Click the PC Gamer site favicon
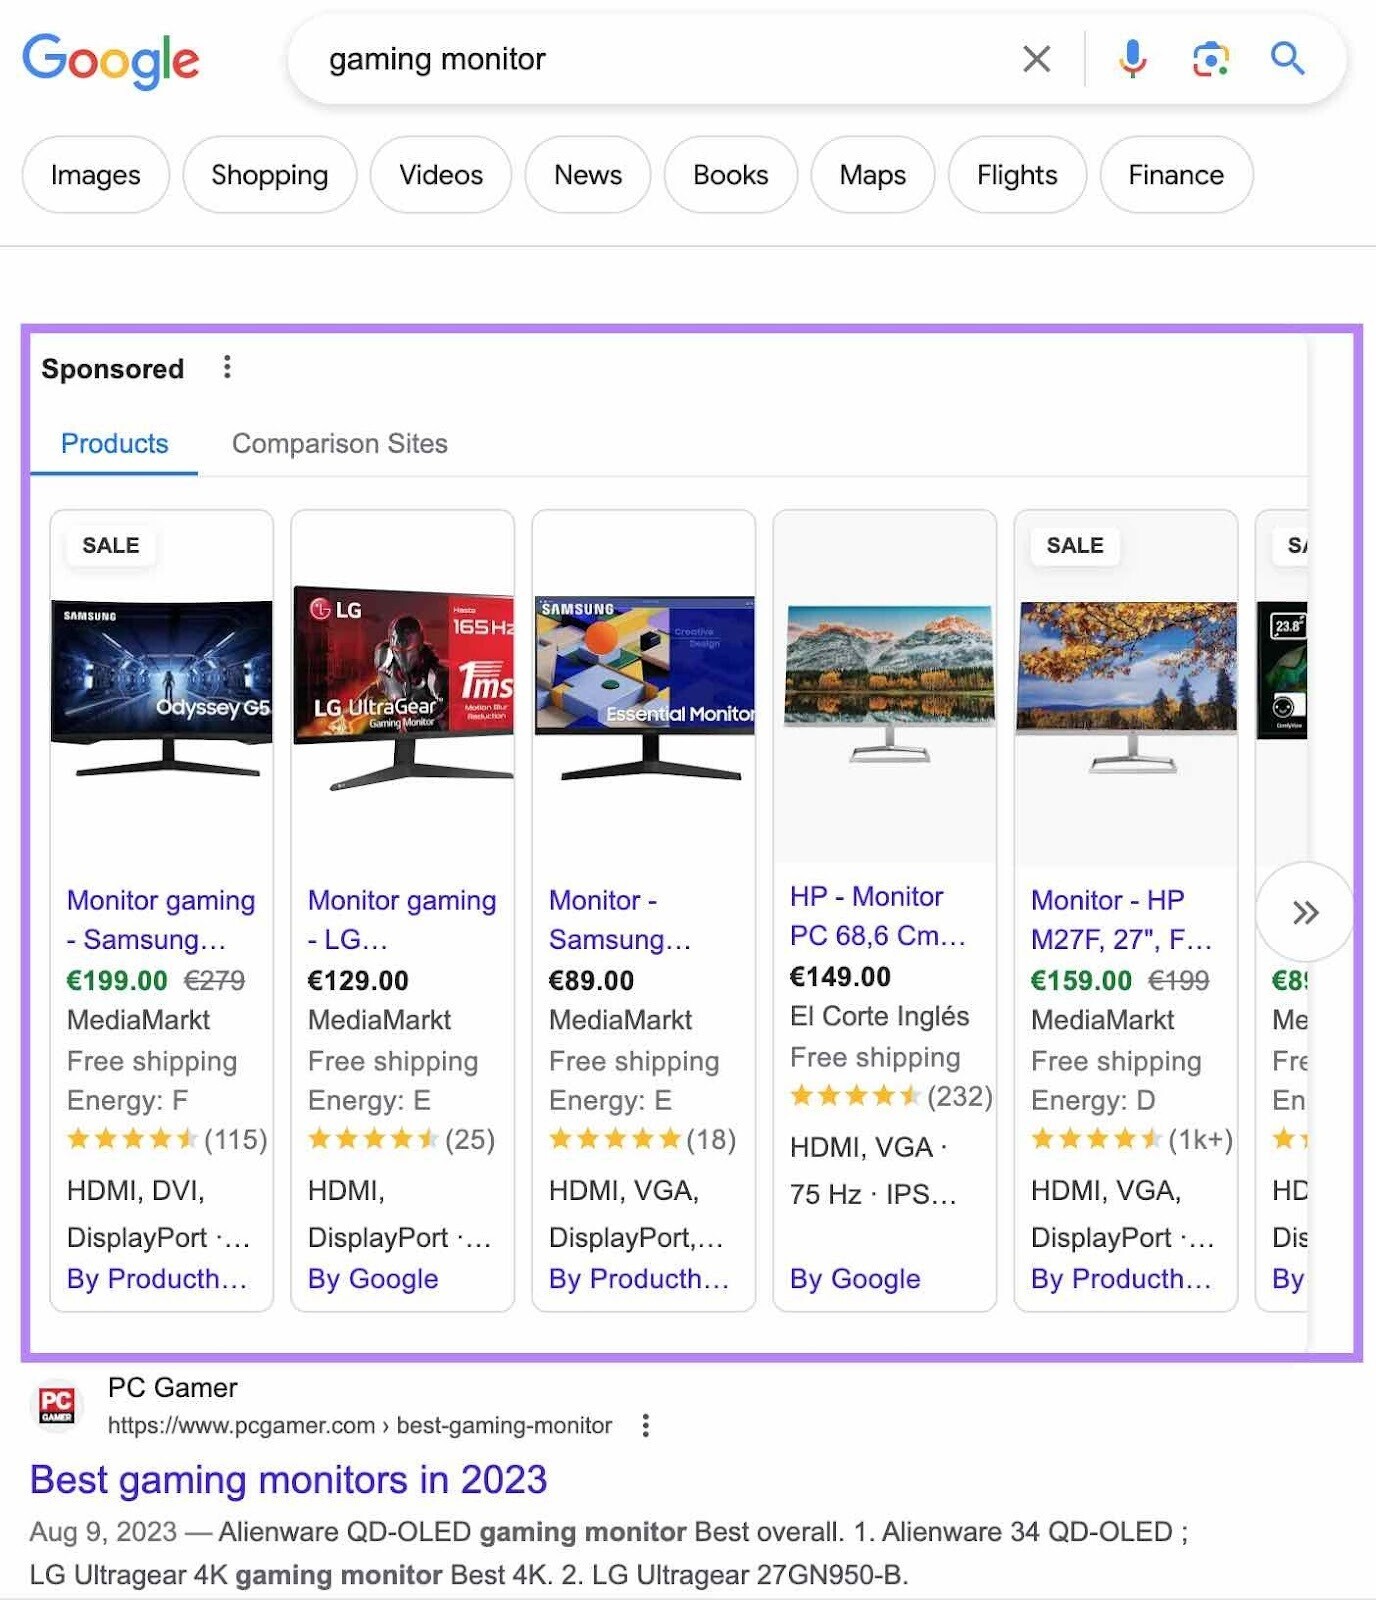This screenshot has width=1376, height=1600. [x=57, y=1404]
